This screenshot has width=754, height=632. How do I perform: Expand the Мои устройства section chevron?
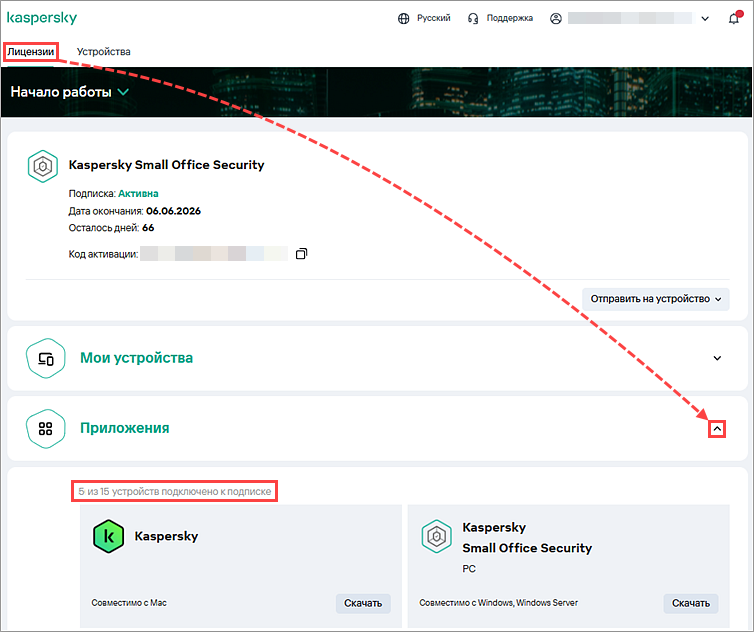click(x=717, y=358)
